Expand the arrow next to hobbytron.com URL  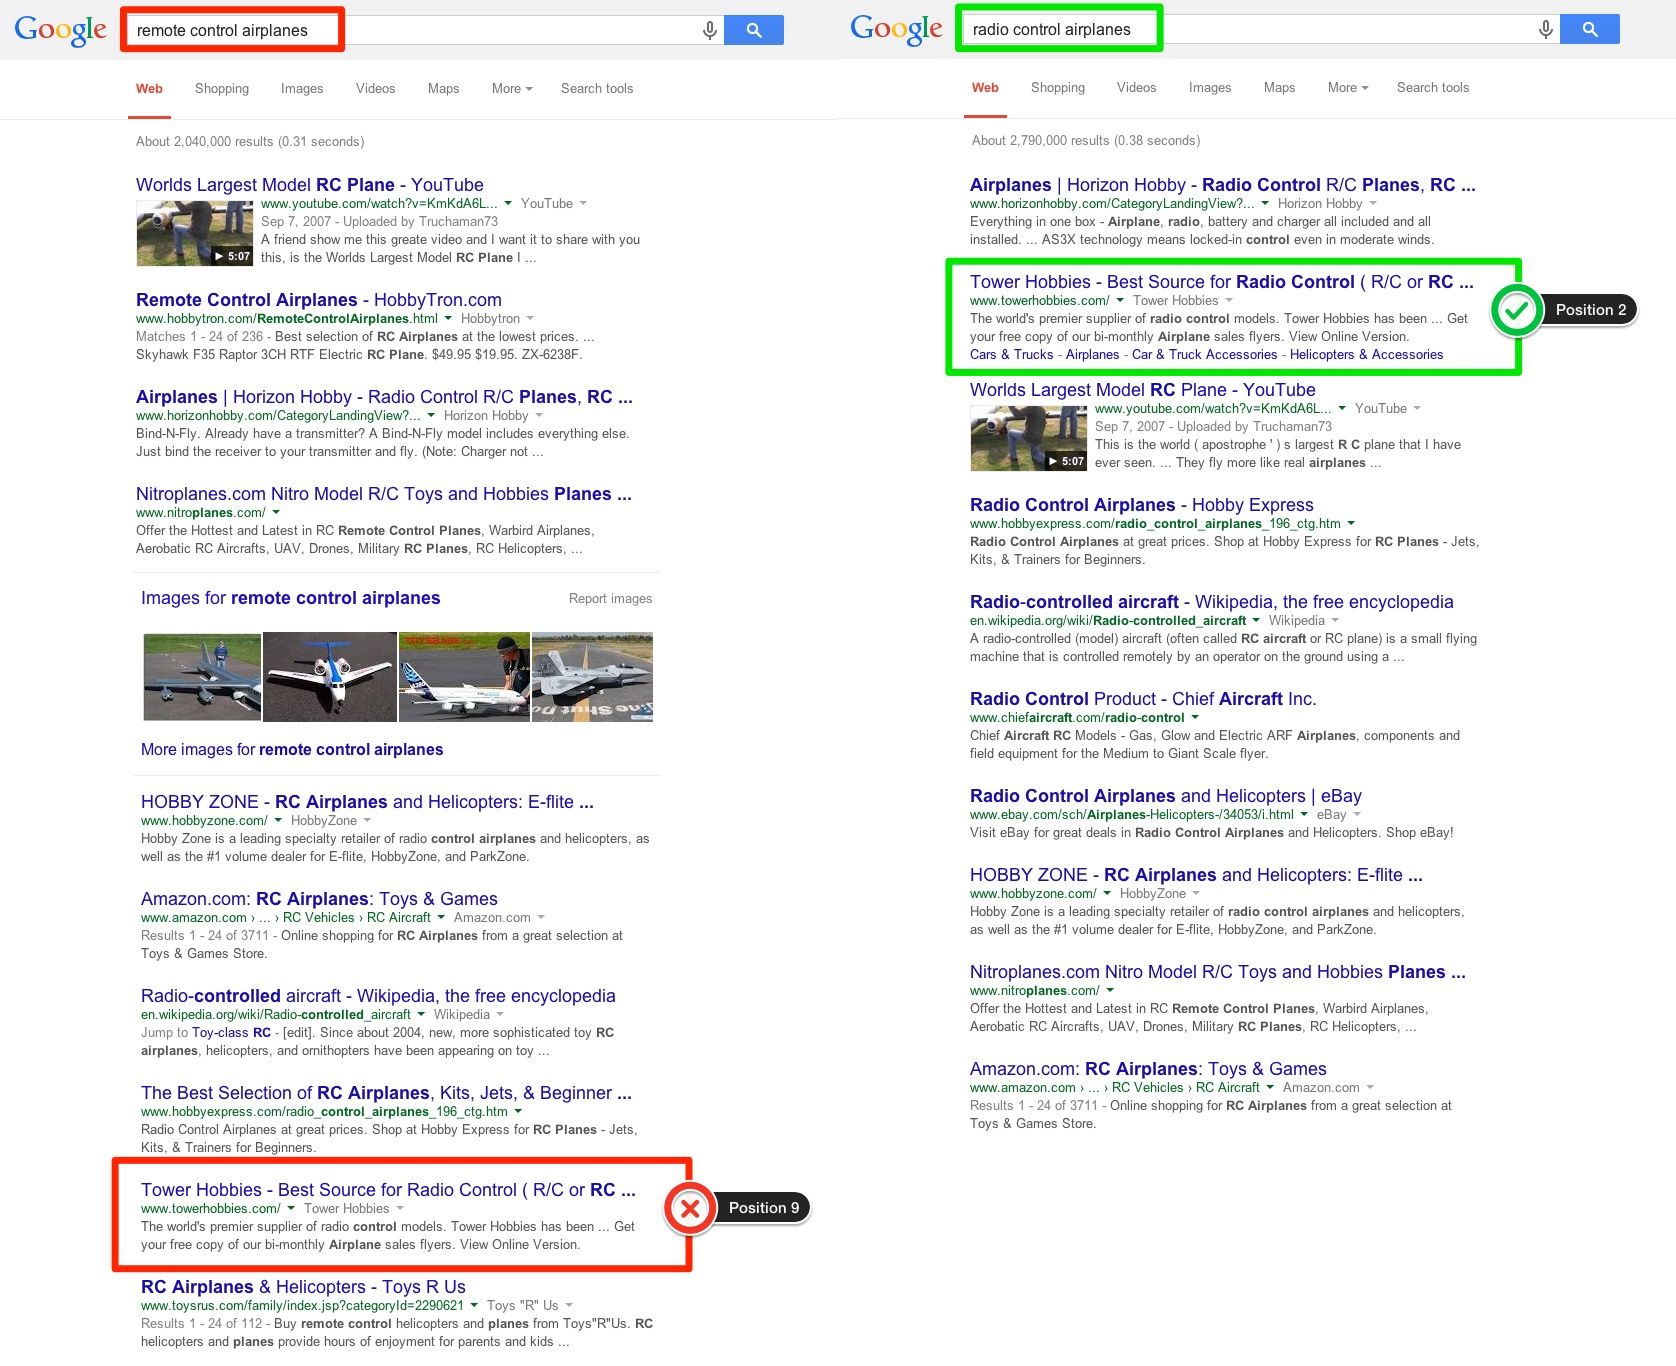click(x=448, y=318)
